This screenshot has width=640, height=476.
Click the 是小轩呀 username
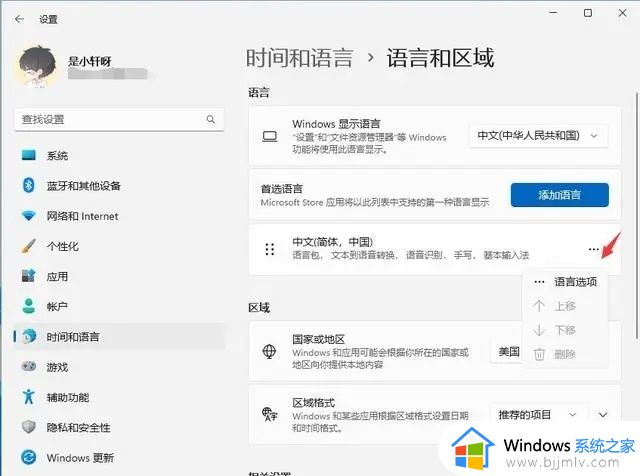click(x=89, y=61)
